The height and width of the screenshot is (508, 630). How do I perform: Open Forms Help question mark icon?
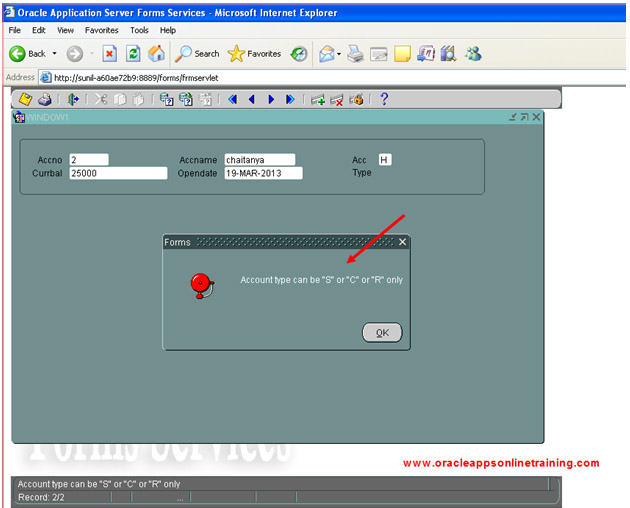[383, 99]
